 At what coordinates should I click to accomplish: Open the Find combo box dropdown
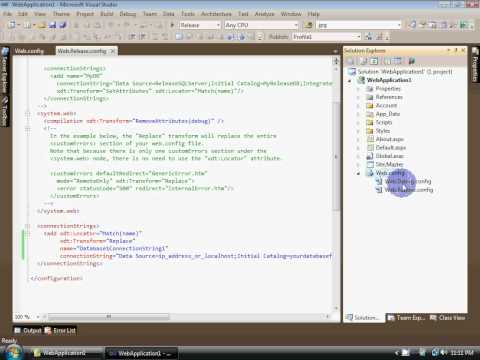pyautogui.click(x=399, y=25)
